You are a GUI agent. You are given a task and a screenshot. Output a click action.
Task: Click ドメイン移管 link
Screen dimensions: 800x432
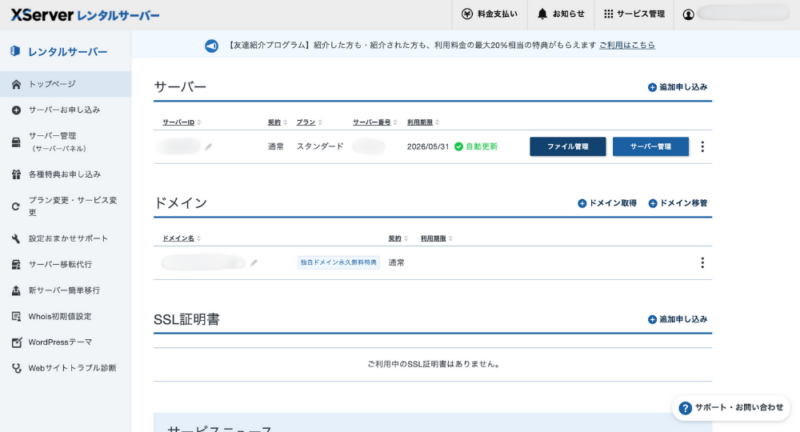pos(678,203)
